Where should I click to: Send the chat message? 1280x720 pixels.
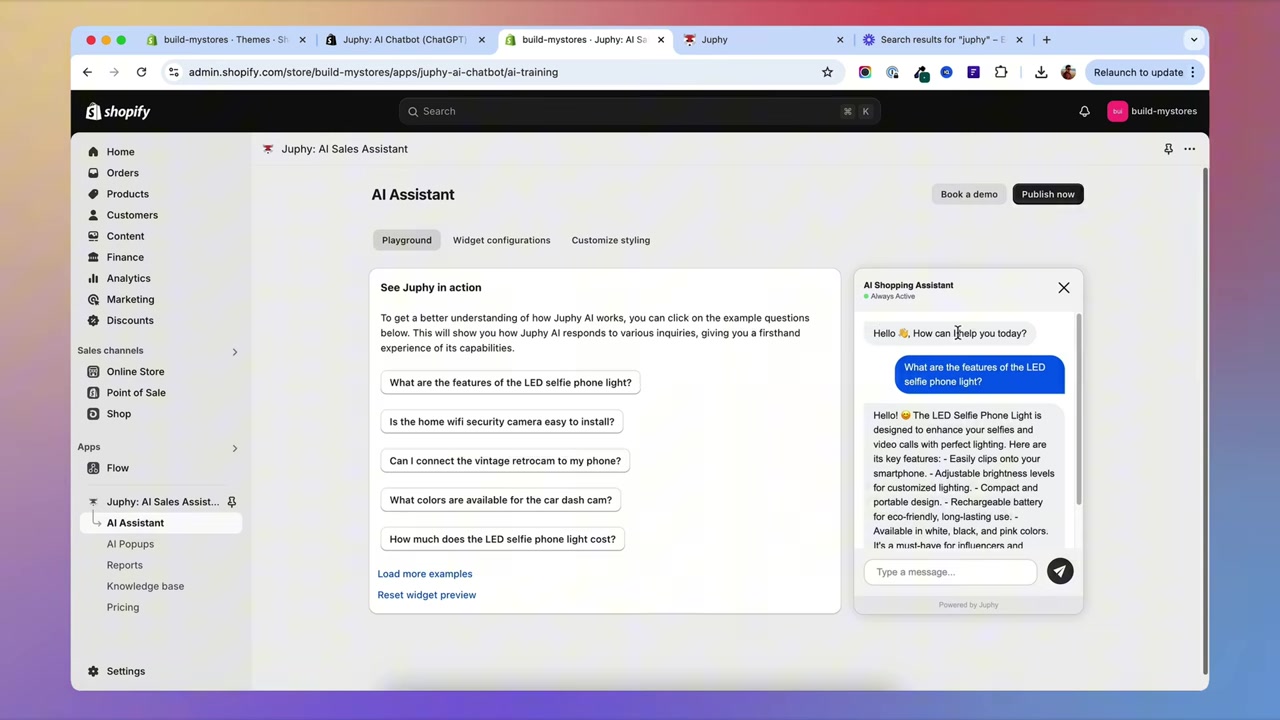click(1060, 571)
